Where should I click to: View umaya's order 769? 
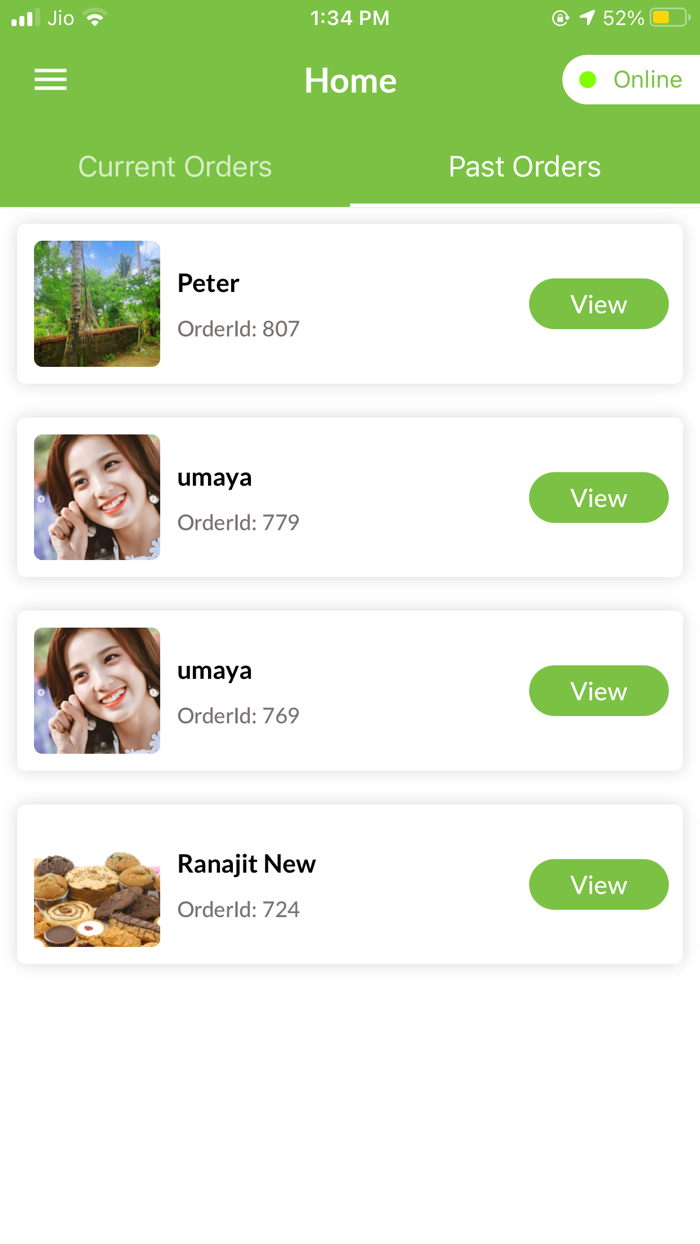click(x=598, y=690)
